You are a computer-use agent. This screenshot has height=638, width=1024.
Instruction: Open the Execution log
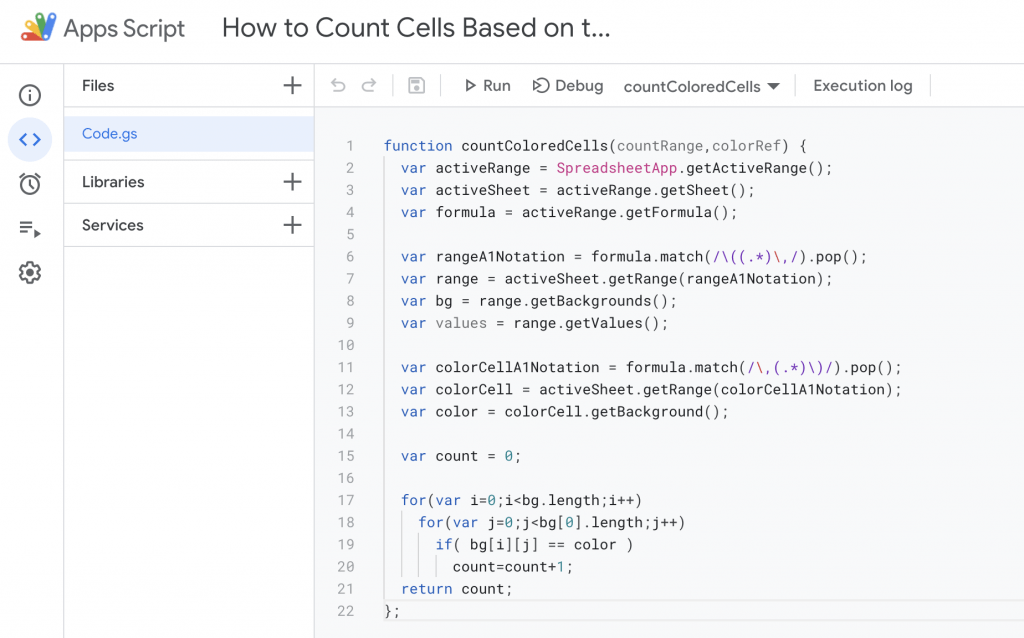point(862,85)
